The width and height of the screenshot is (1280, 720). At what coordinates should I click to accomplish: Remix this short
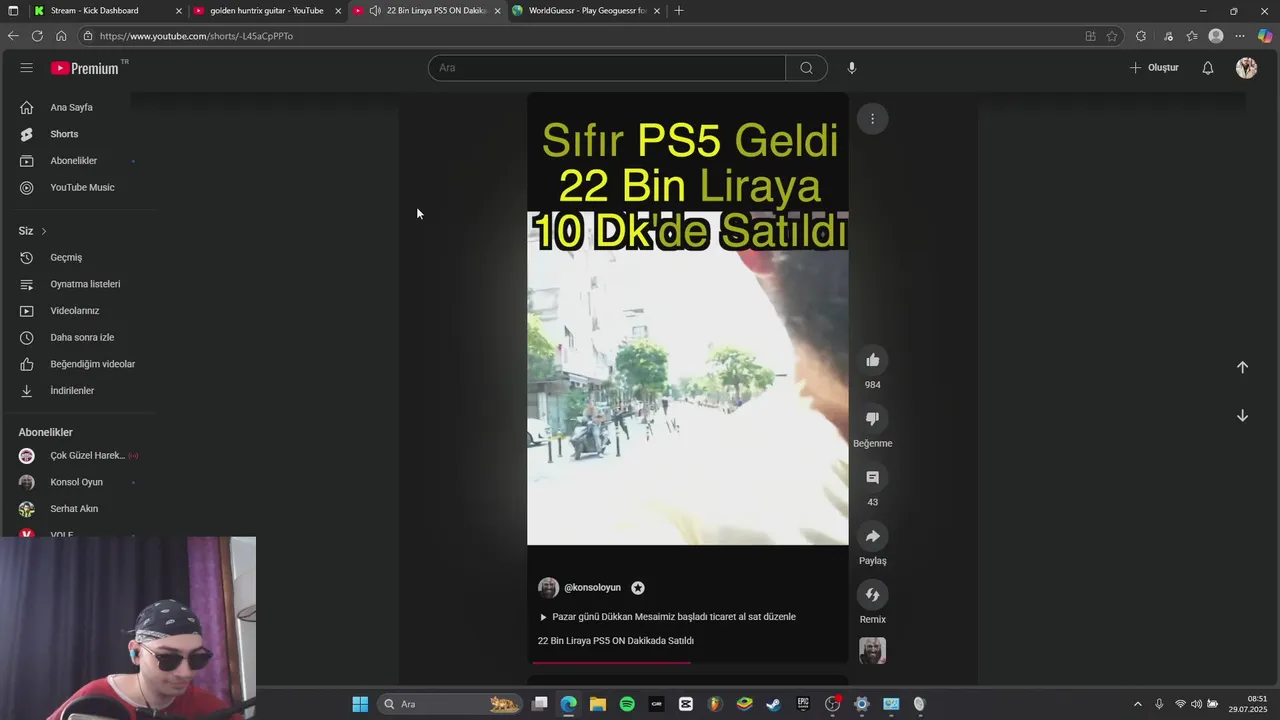873,595
